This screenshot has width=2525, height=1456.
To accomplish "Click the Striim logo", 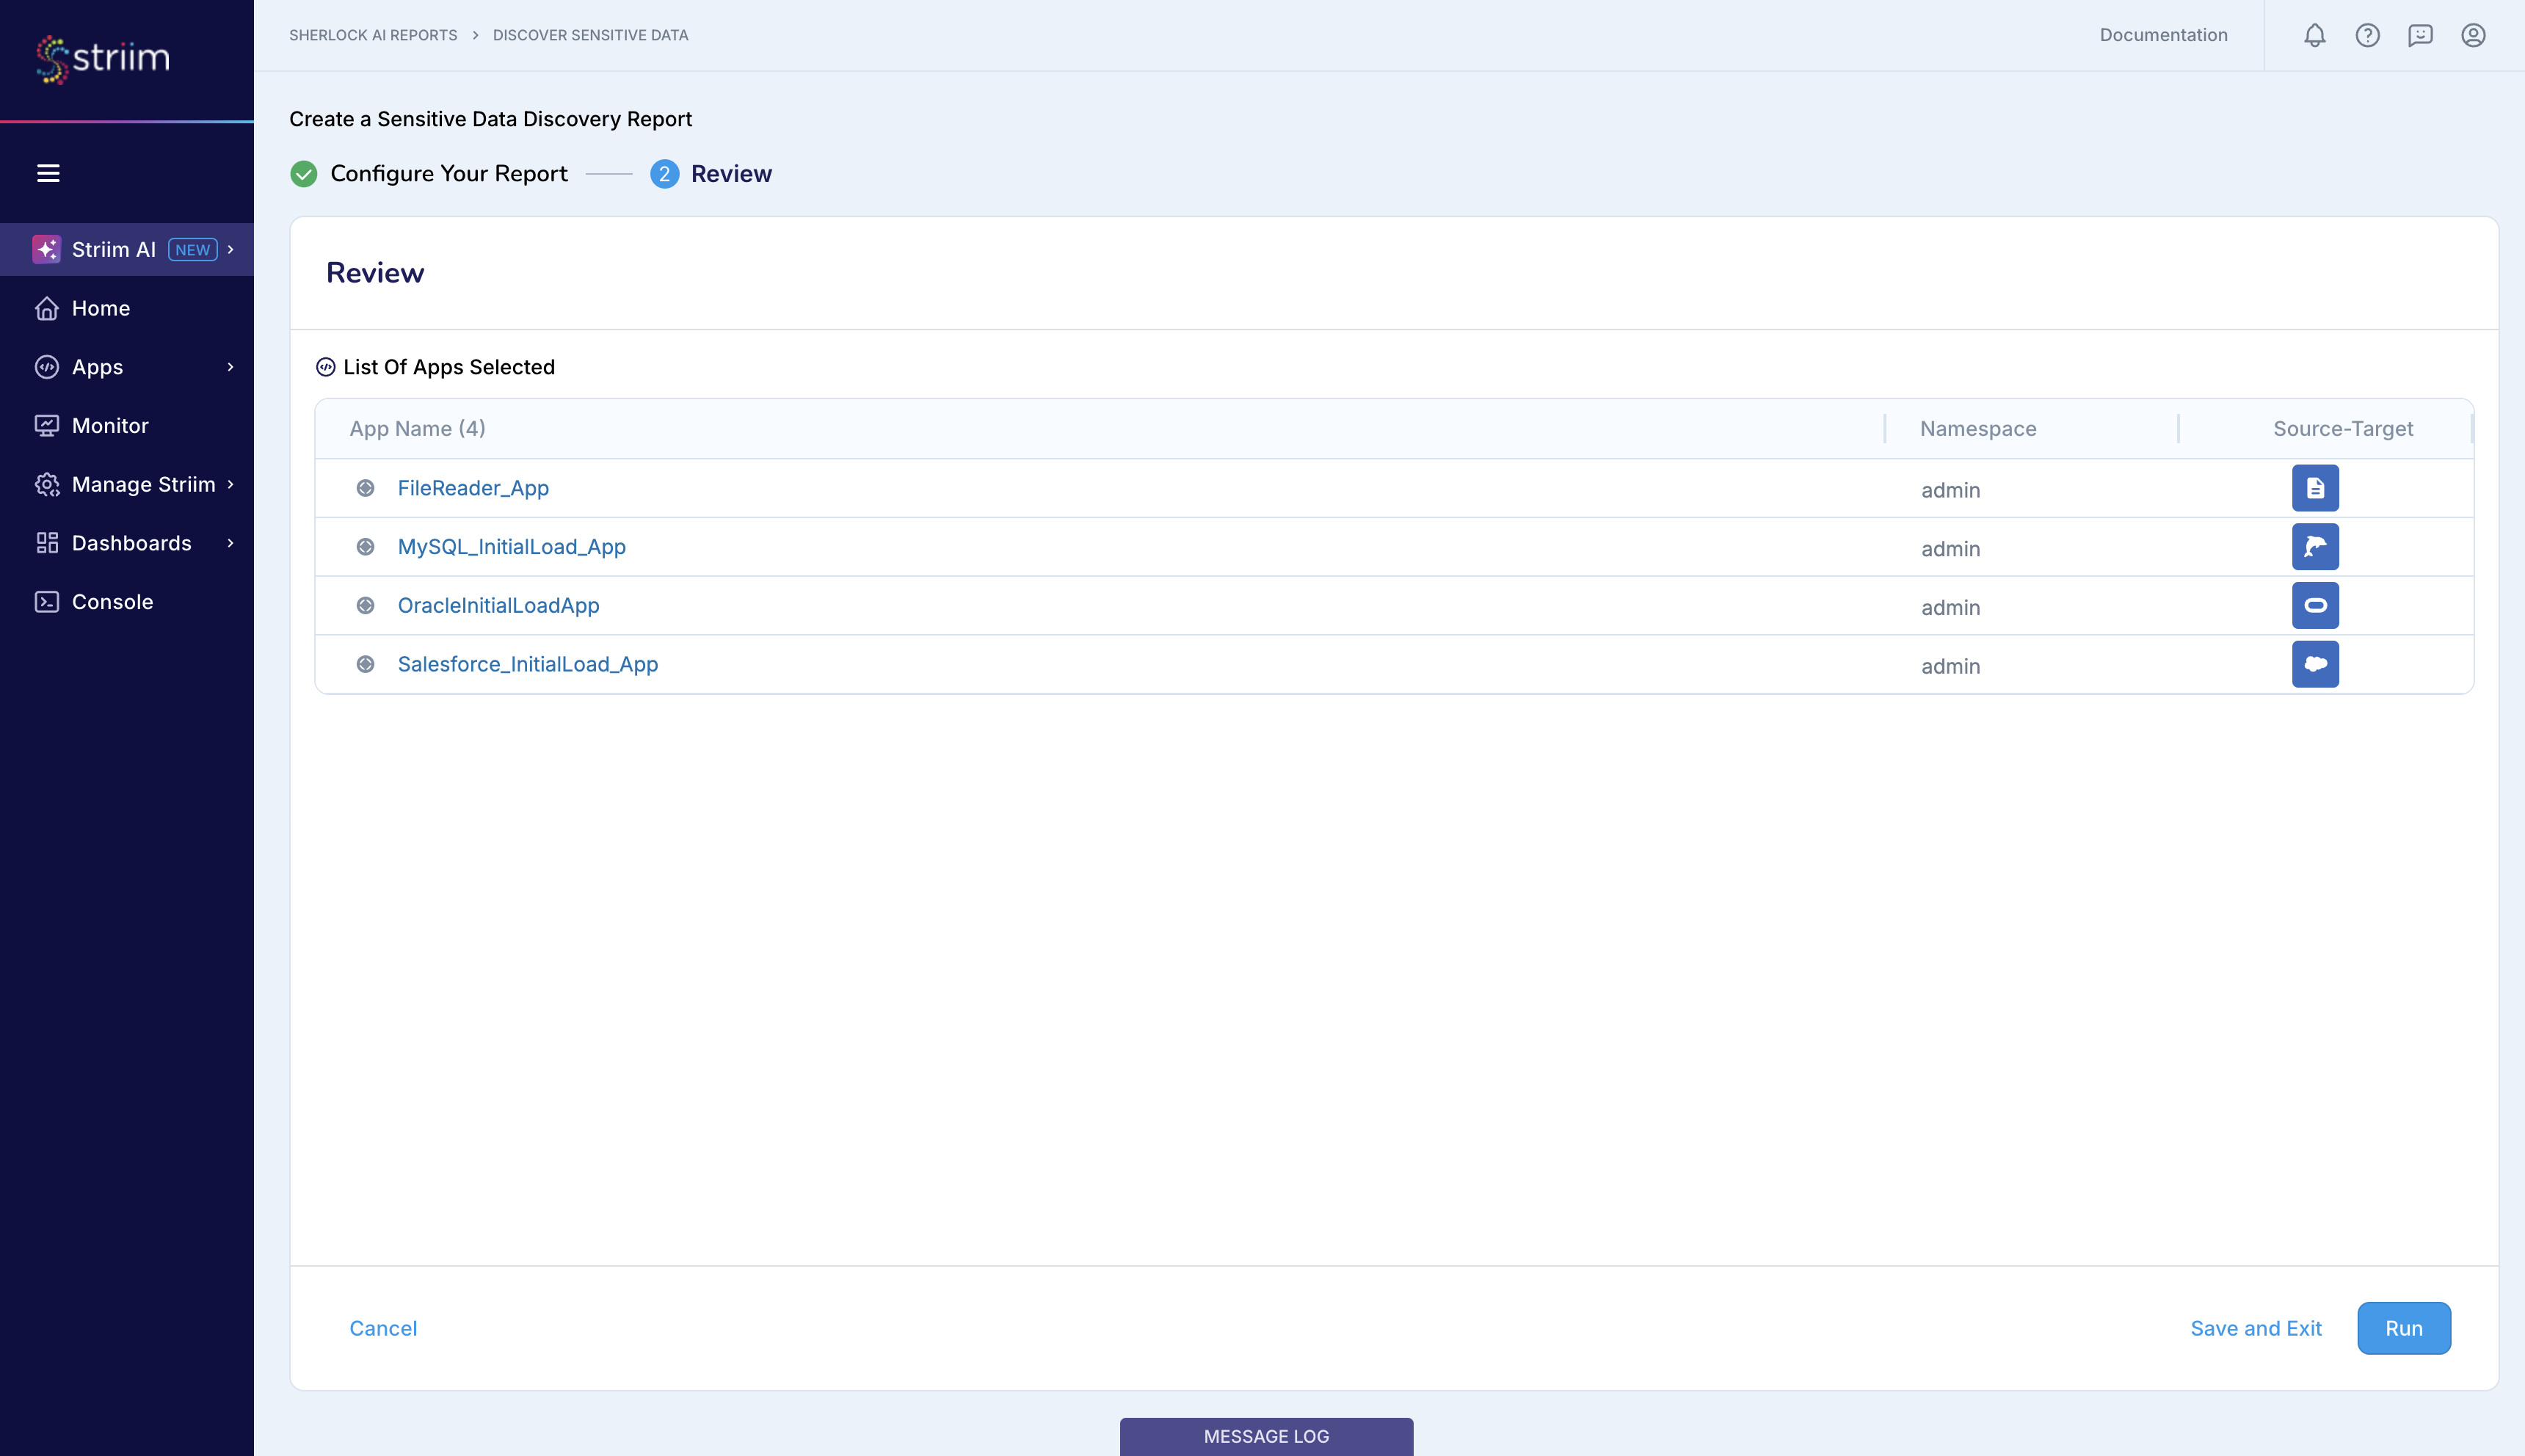I will (100, 58).
